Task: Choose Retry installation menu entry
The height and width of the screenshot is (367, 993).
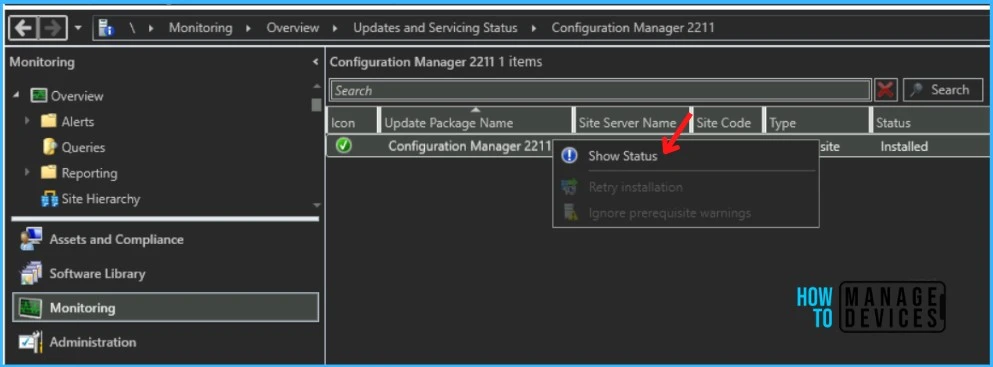Action: (685, 187)
